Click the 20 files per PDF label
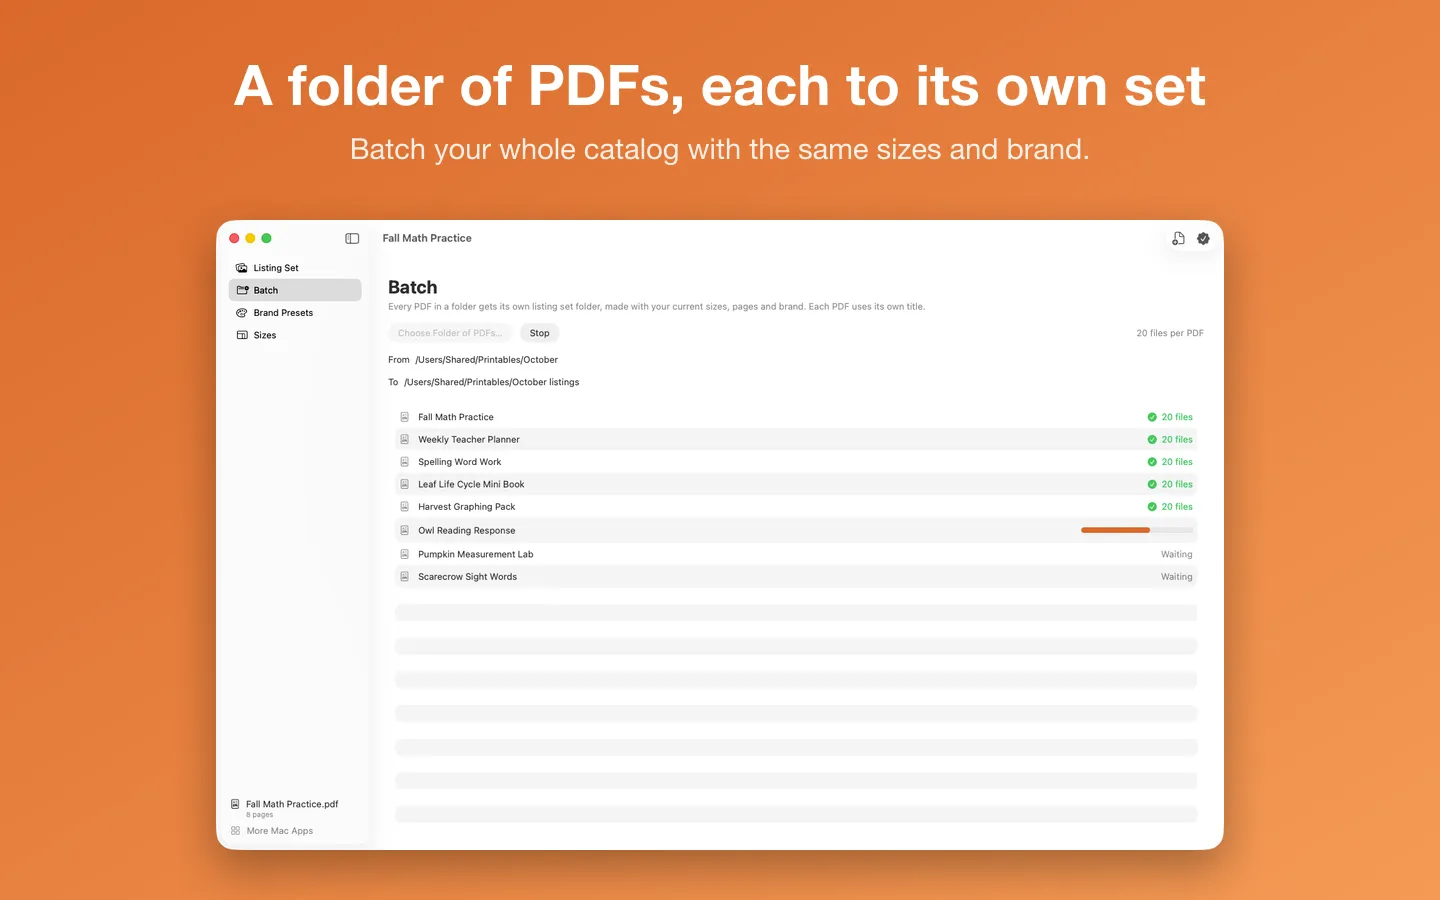This screenshot has width=1440, height=900. tap(1170, 333)
